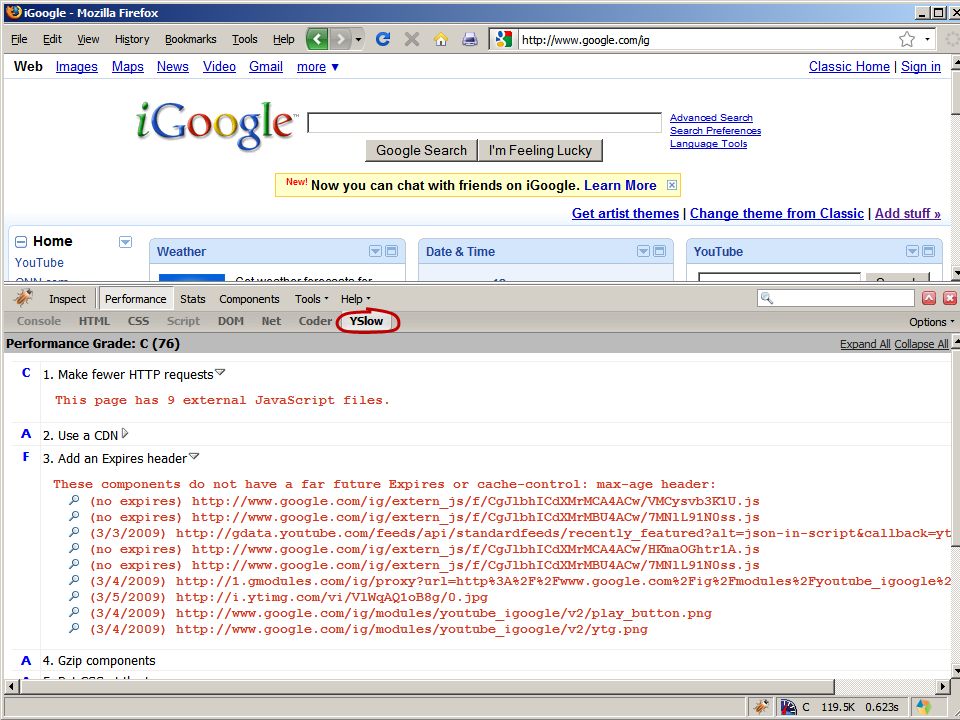Click the Firebug bug icon in the panel toolbar
This screenshot has height=720, width=960.
click(23, 298)
